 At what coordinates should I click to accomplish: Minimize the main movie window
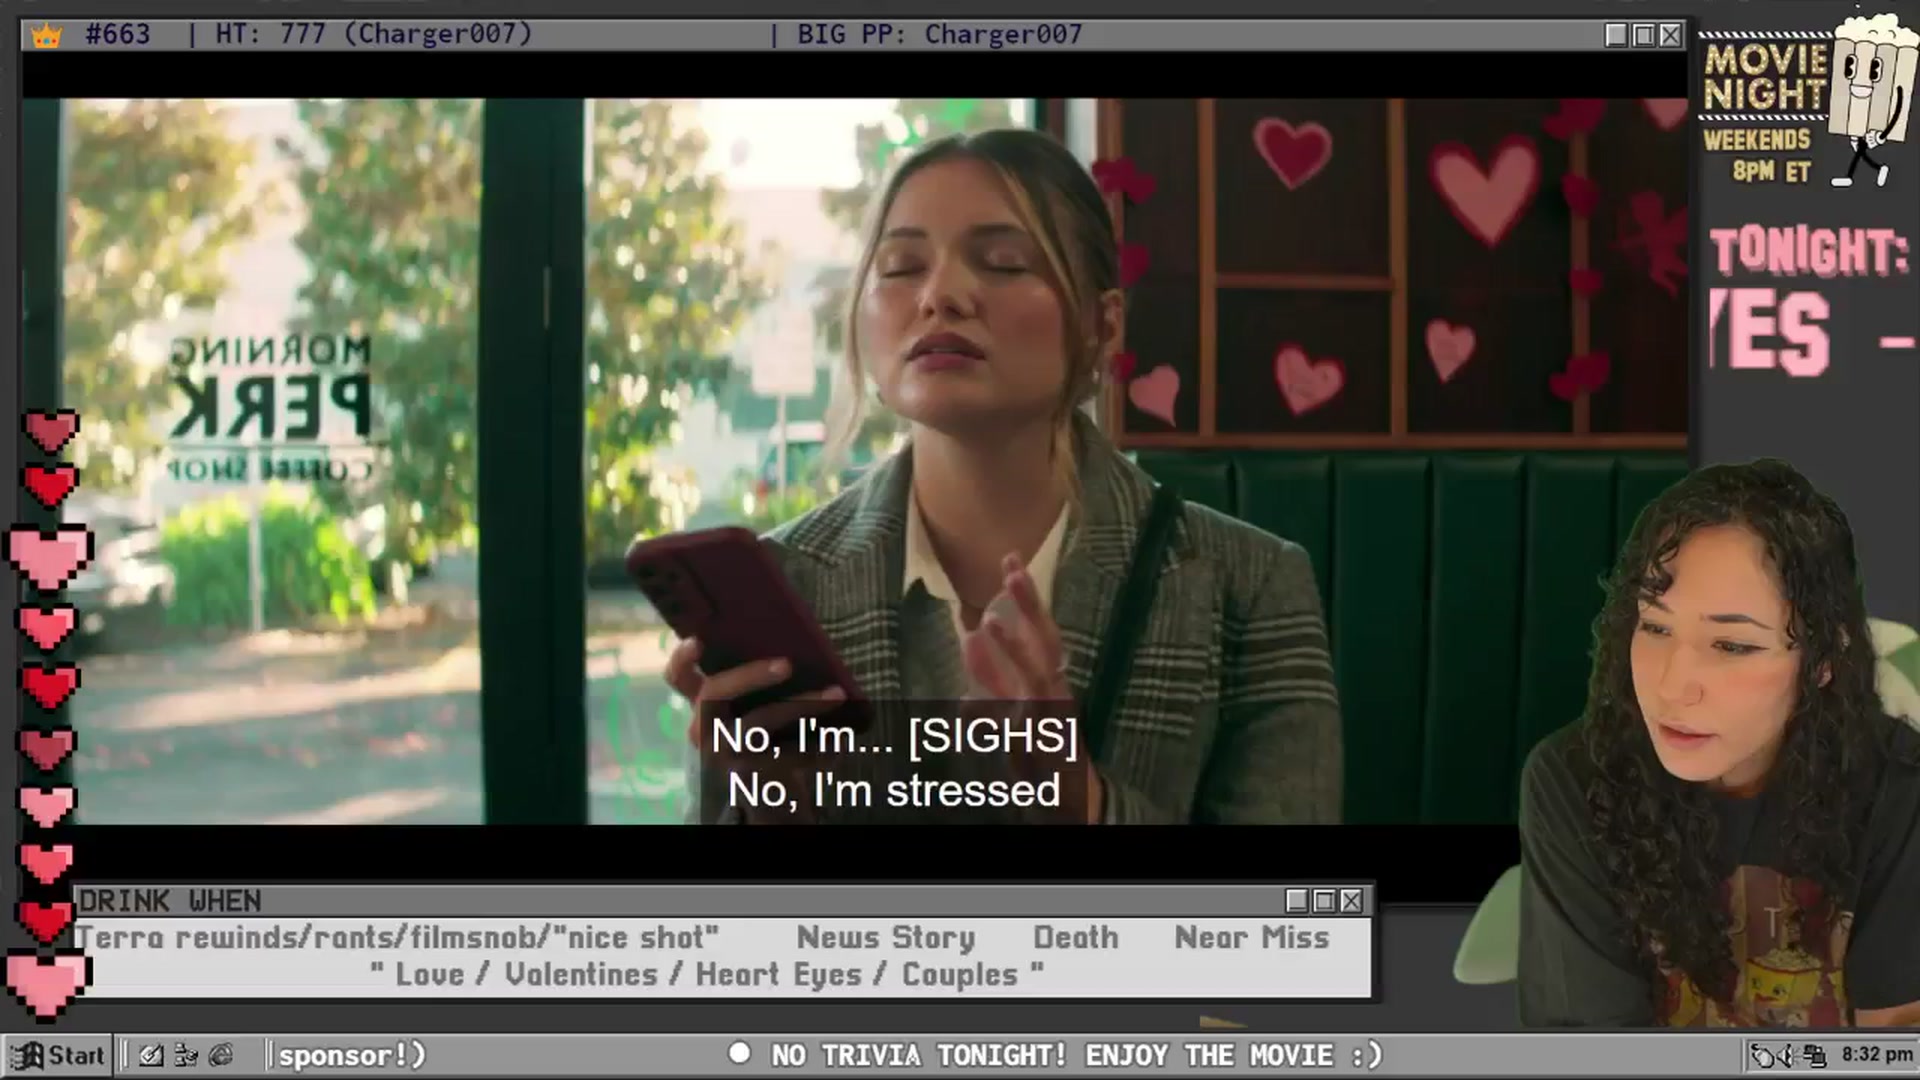[x=1616, y=35]
